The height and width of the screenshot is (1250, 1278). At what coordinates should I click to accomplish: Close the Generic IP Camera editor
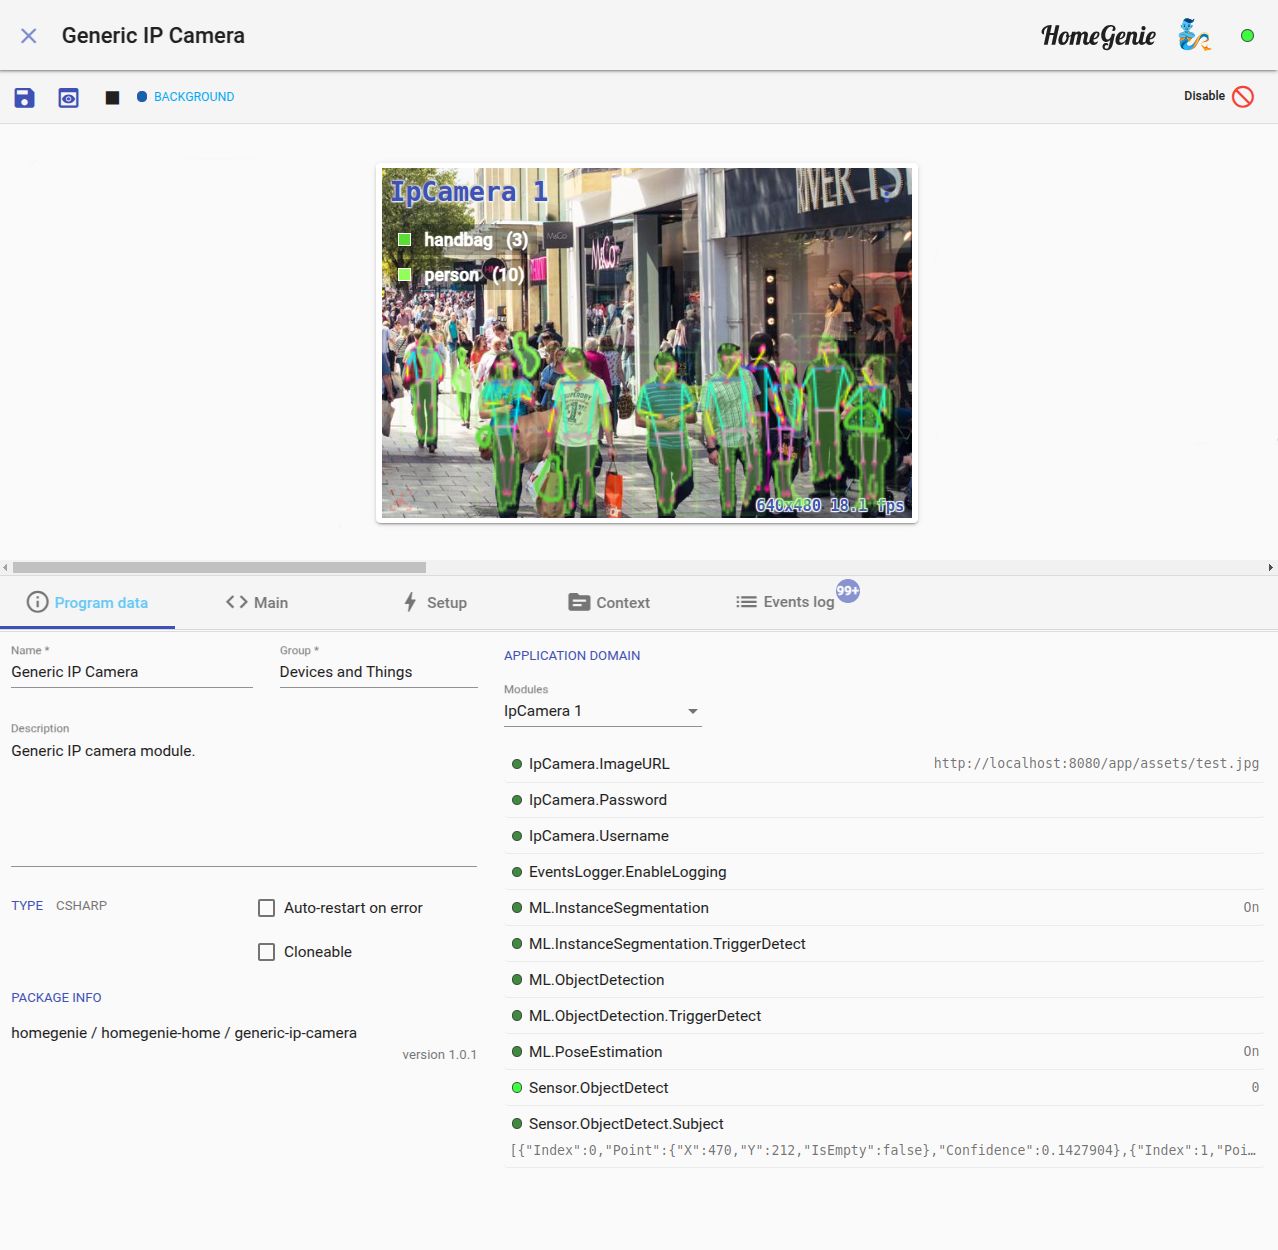[29, 36]
